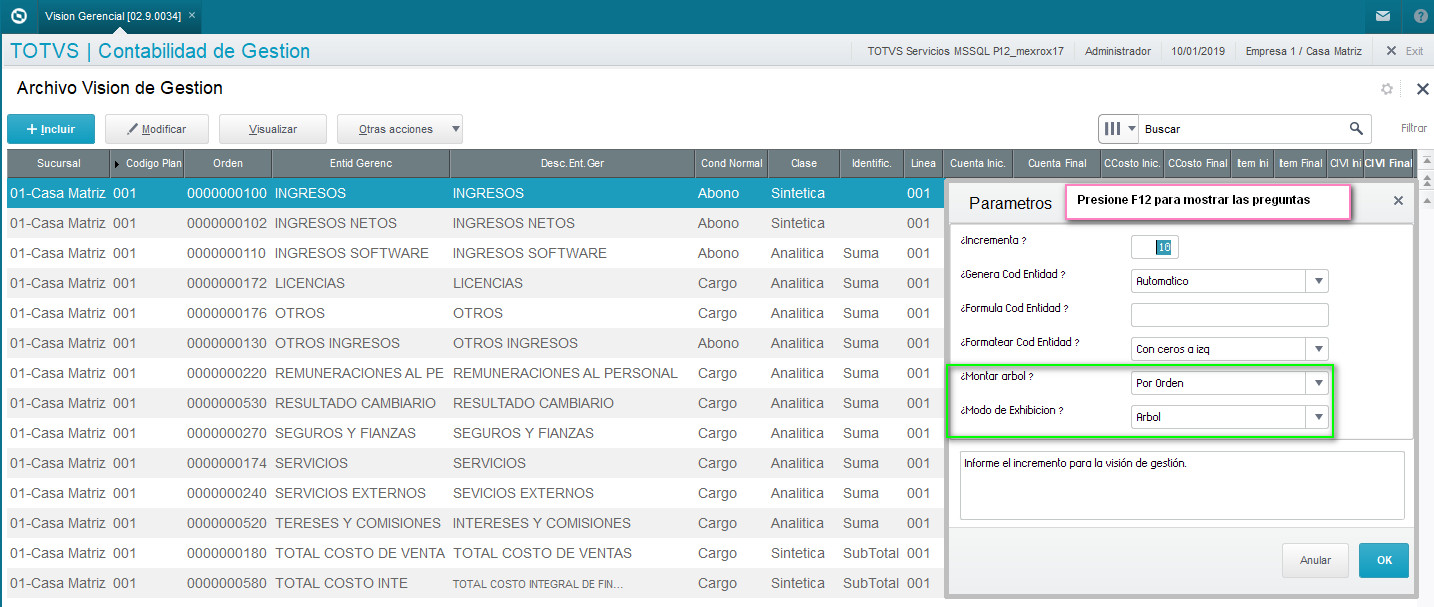The width and height of the screenshot is (1434, 607).
Task: Click the Administrador user label
Action: click(x=1118, y=51)
